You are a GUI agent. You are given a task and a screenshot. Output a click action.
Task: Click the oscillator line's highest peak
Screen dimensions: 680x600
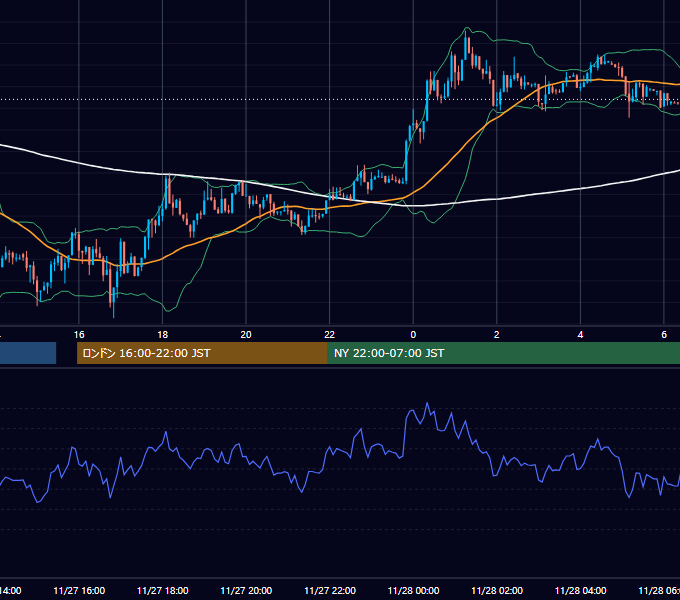coord(427,404)
